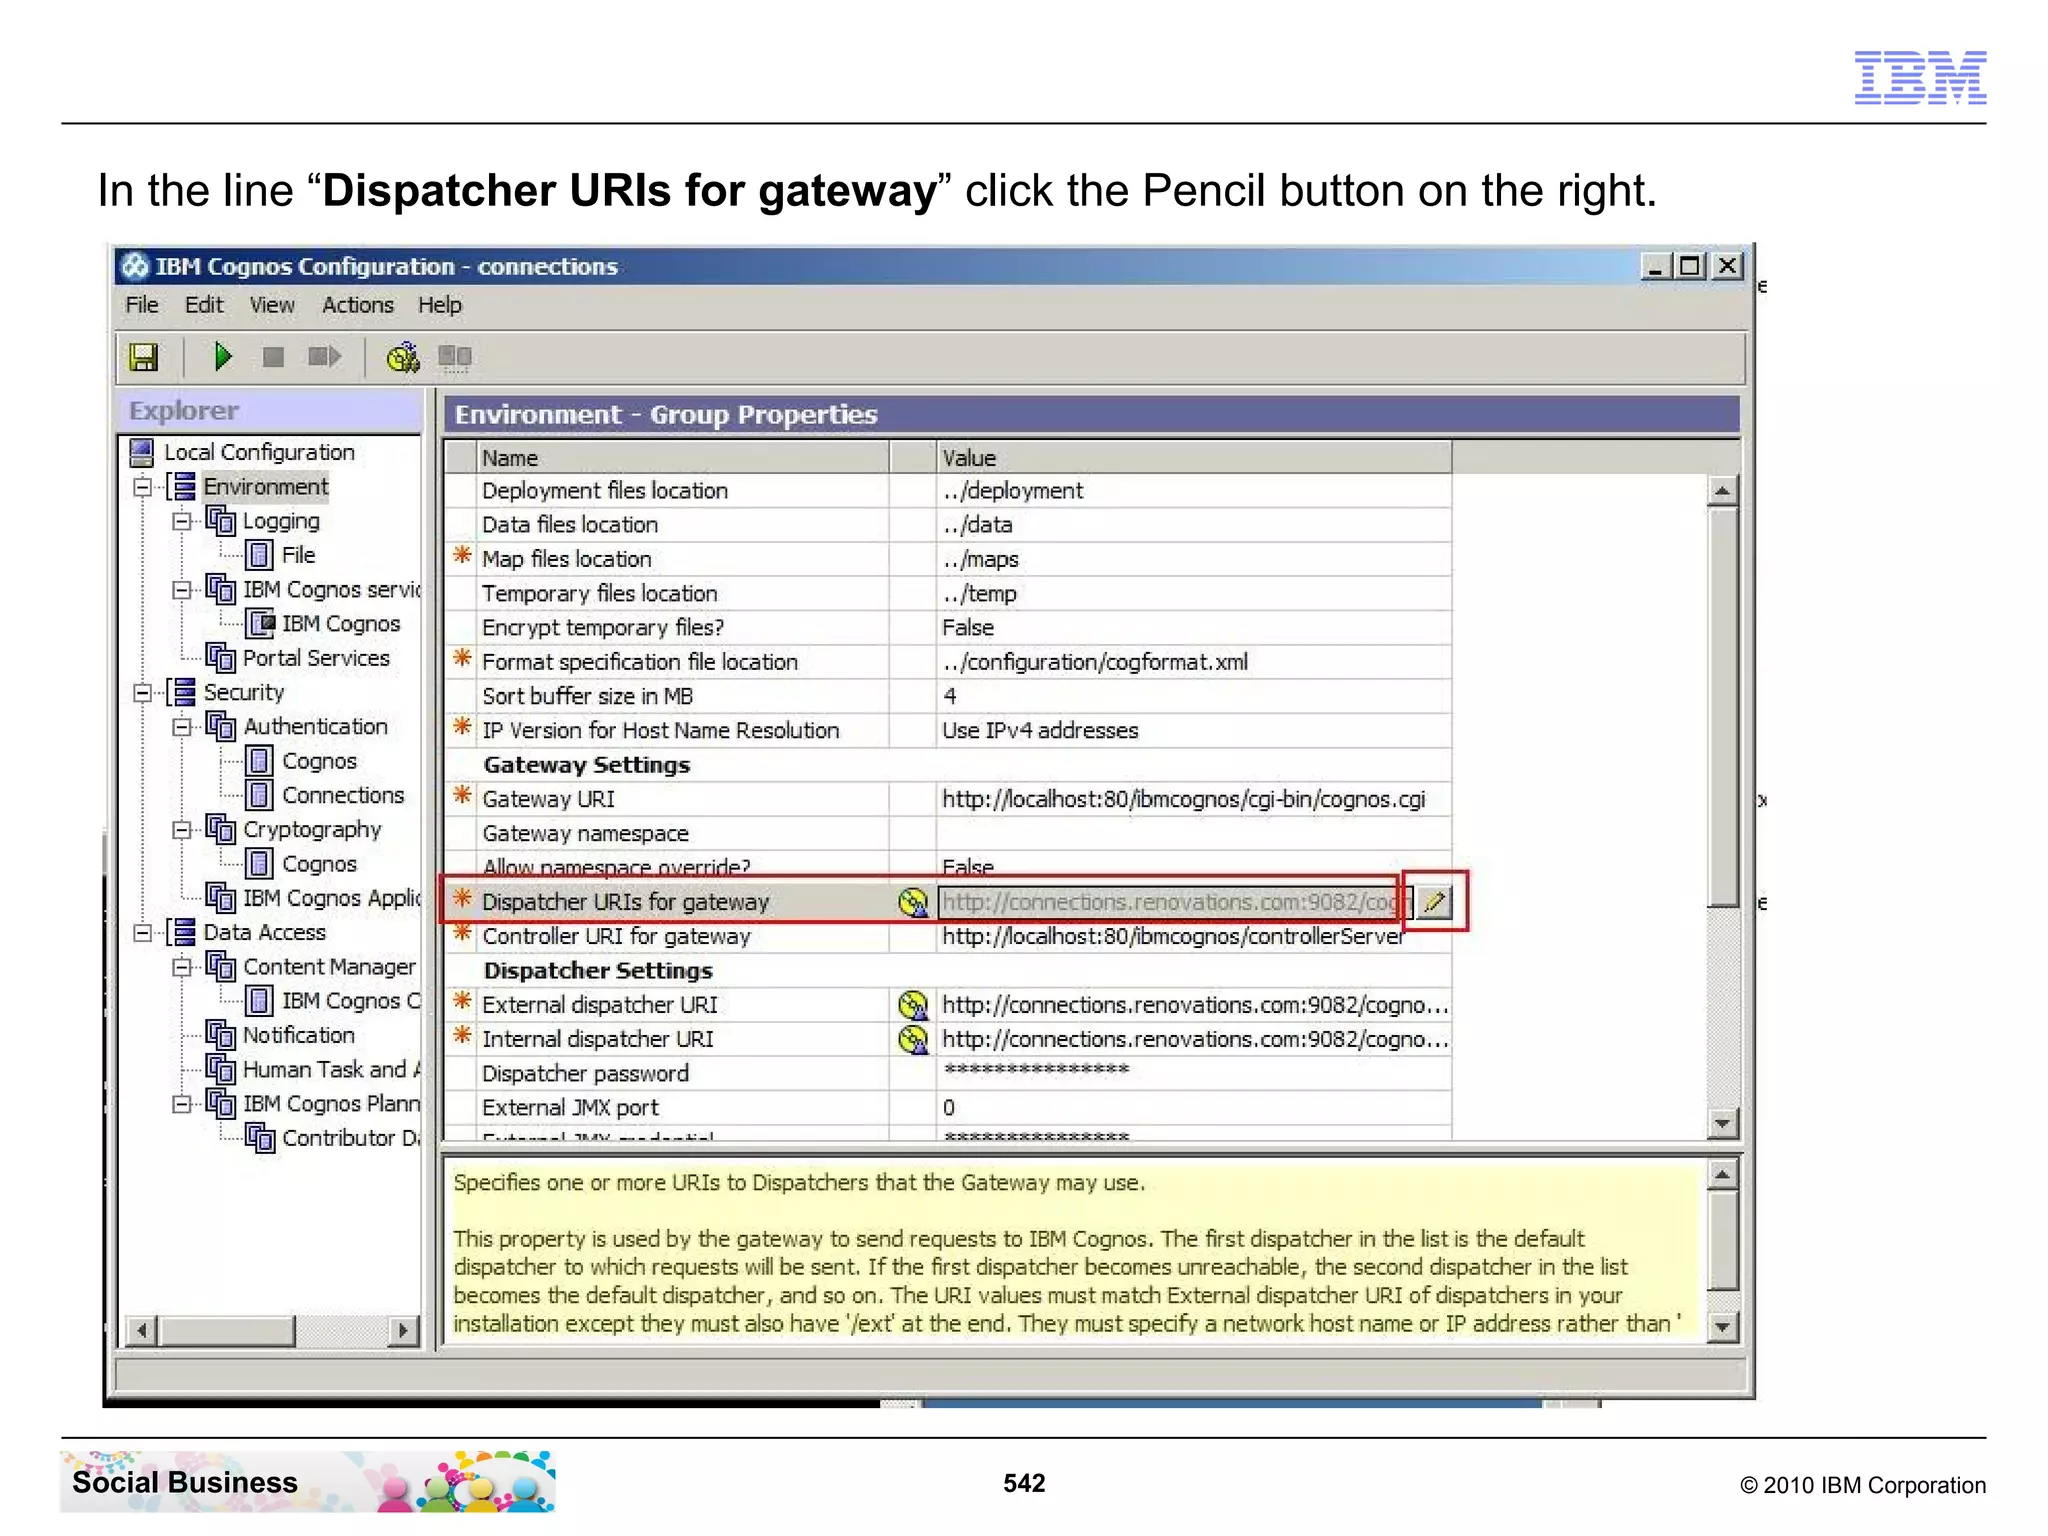
Task: Select the Environment tree item
Action: pyautogui.click(x=265, y=487)
